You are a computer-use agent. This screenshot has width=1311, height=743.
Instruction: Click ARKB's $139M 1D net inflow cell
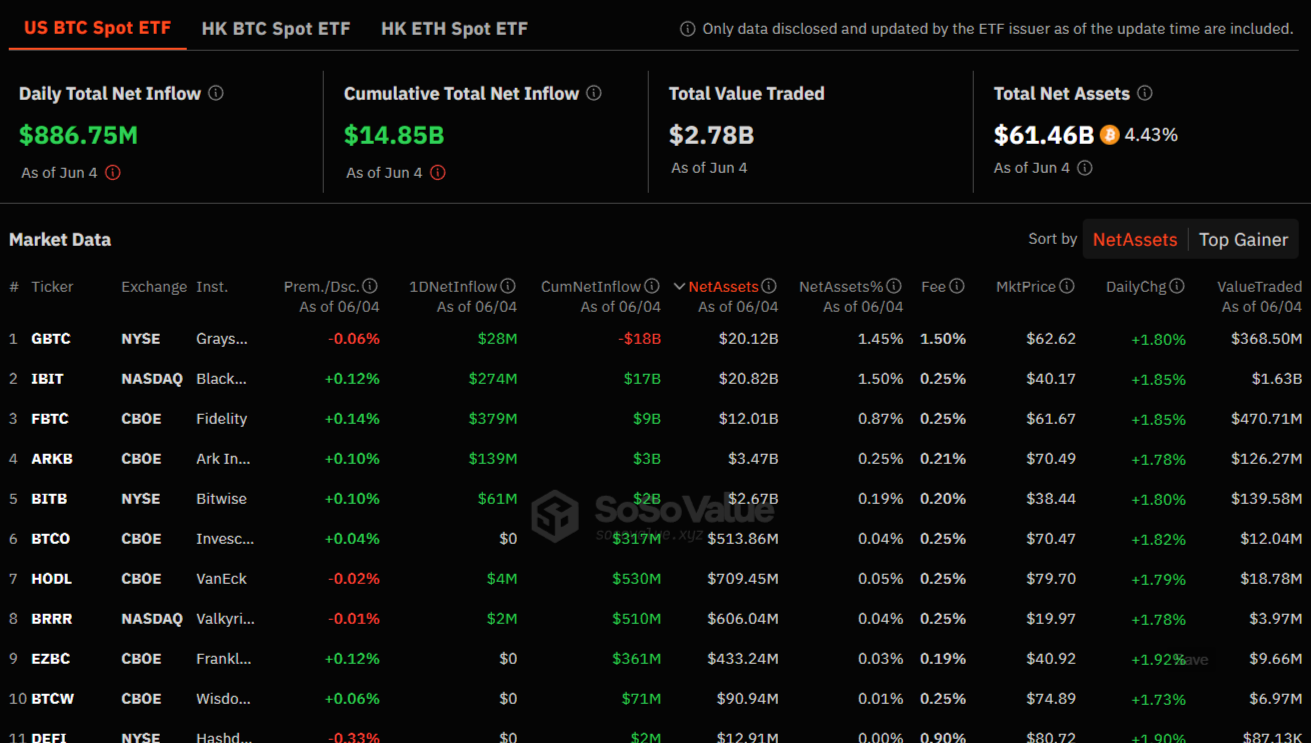coord(493,459)
